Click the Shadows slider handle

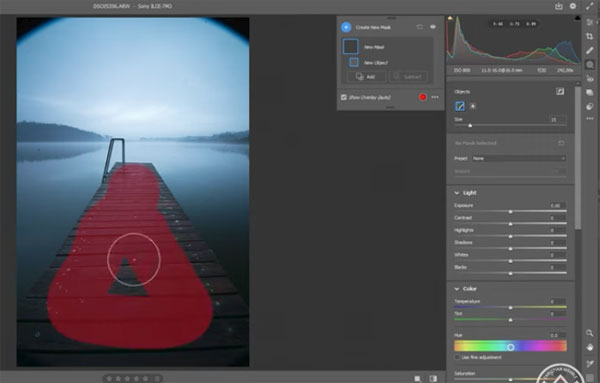click(x=510, y=249)
